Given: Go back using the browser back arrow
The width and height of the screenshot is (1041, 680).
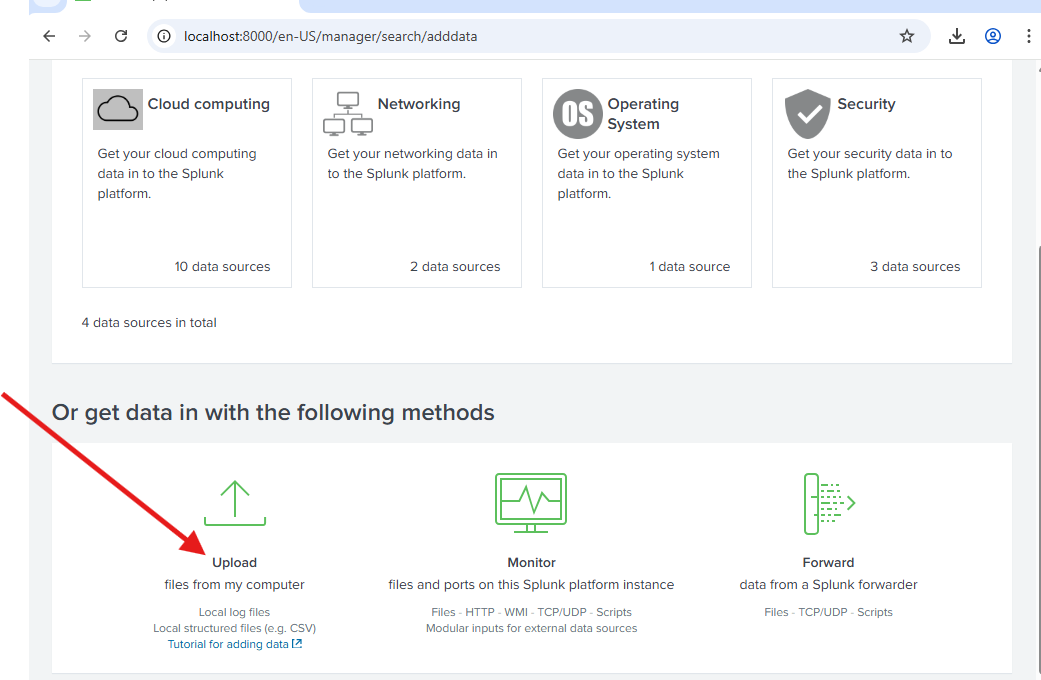Looking at the screenshot, I should click(x=49, y=36).
